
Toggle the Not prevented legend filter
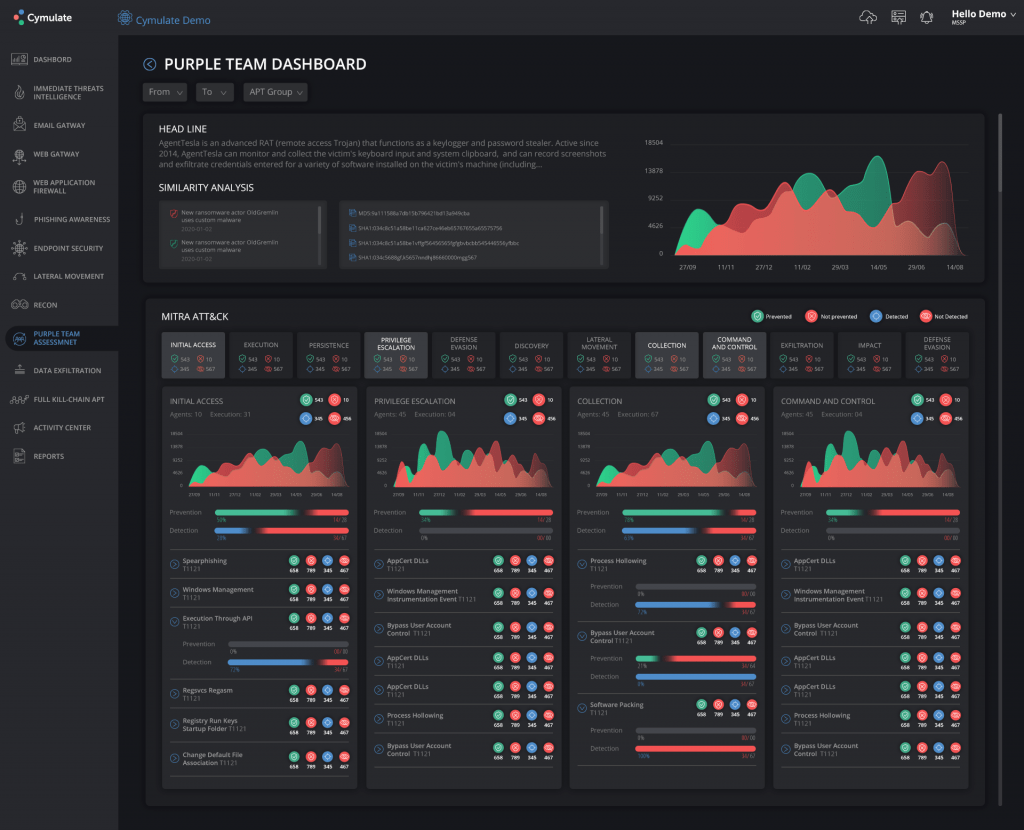(831, 317)
